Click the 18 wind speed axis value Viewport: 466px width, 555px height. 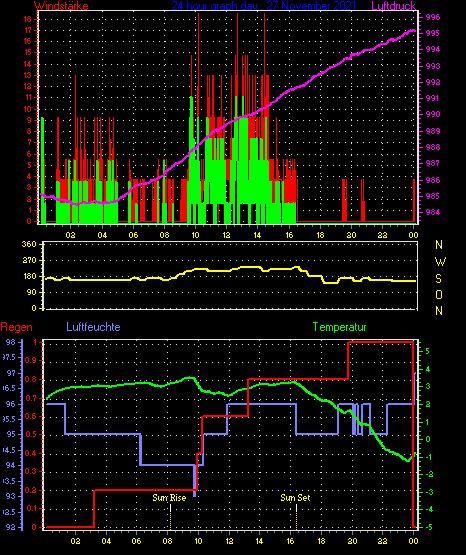[x=28, y=19]
